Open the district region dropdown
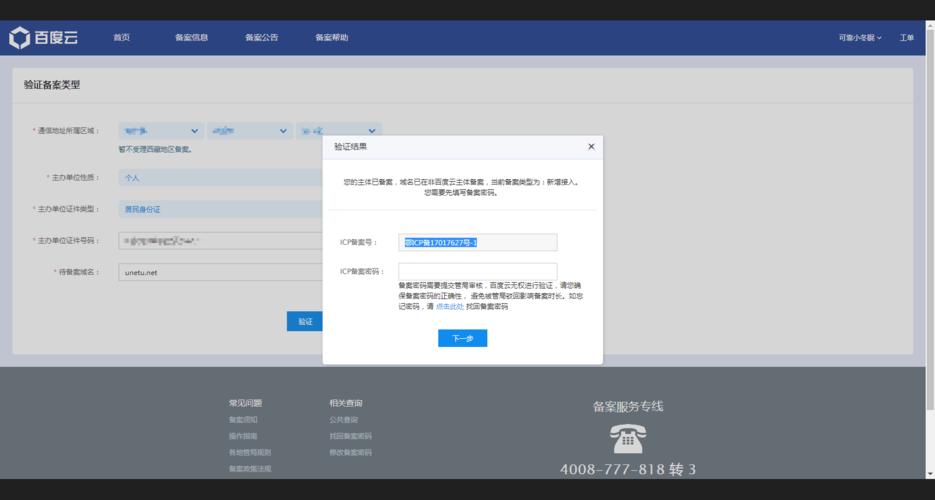This screenshot has width=935, height=500. click(x=339, y=131)
